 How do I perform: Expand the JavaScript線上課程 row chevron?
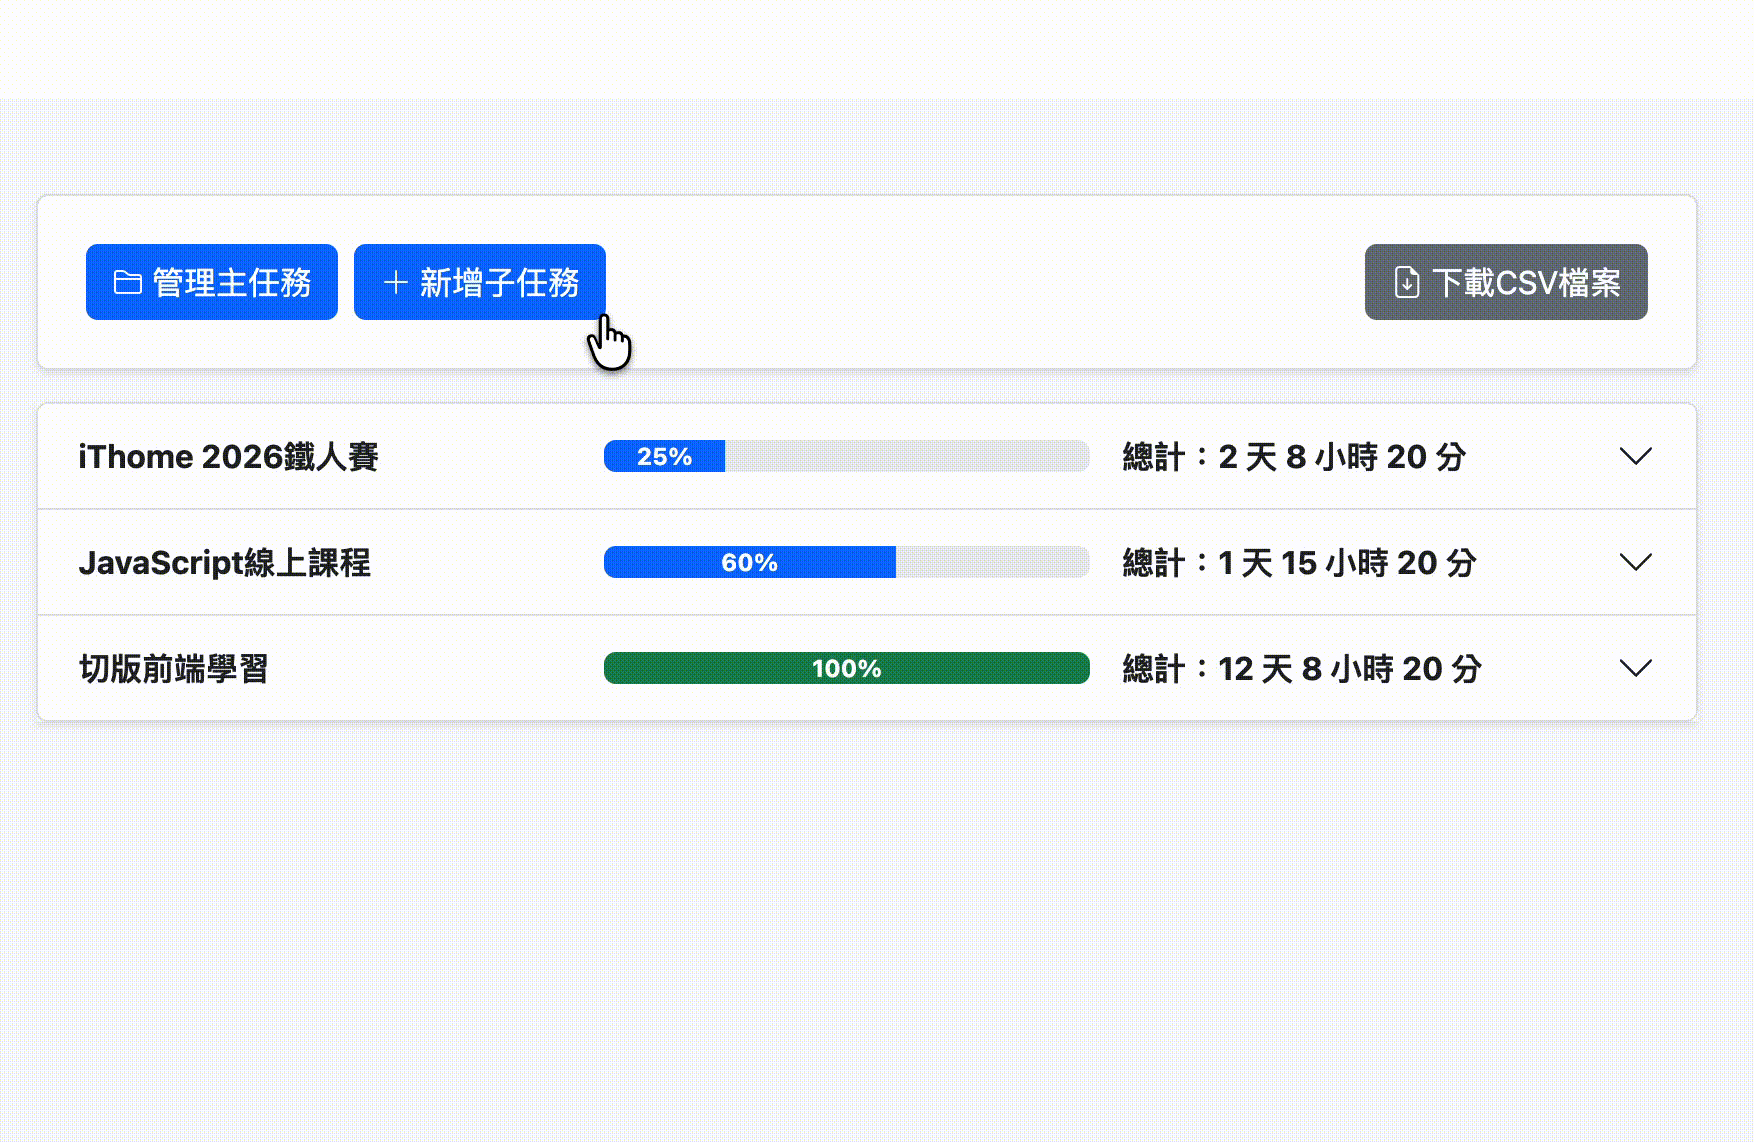1635,562
